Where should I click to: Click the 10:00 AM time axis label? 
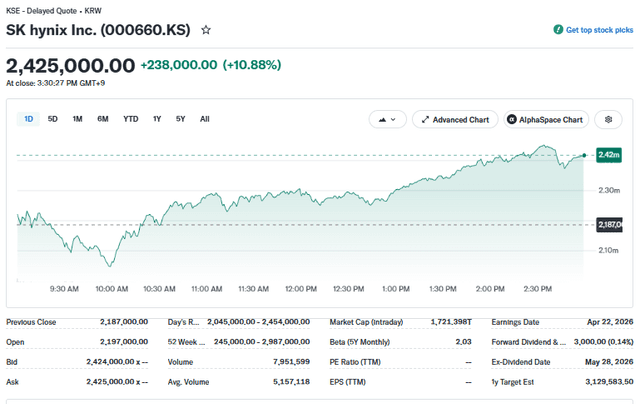click(112, 289)
